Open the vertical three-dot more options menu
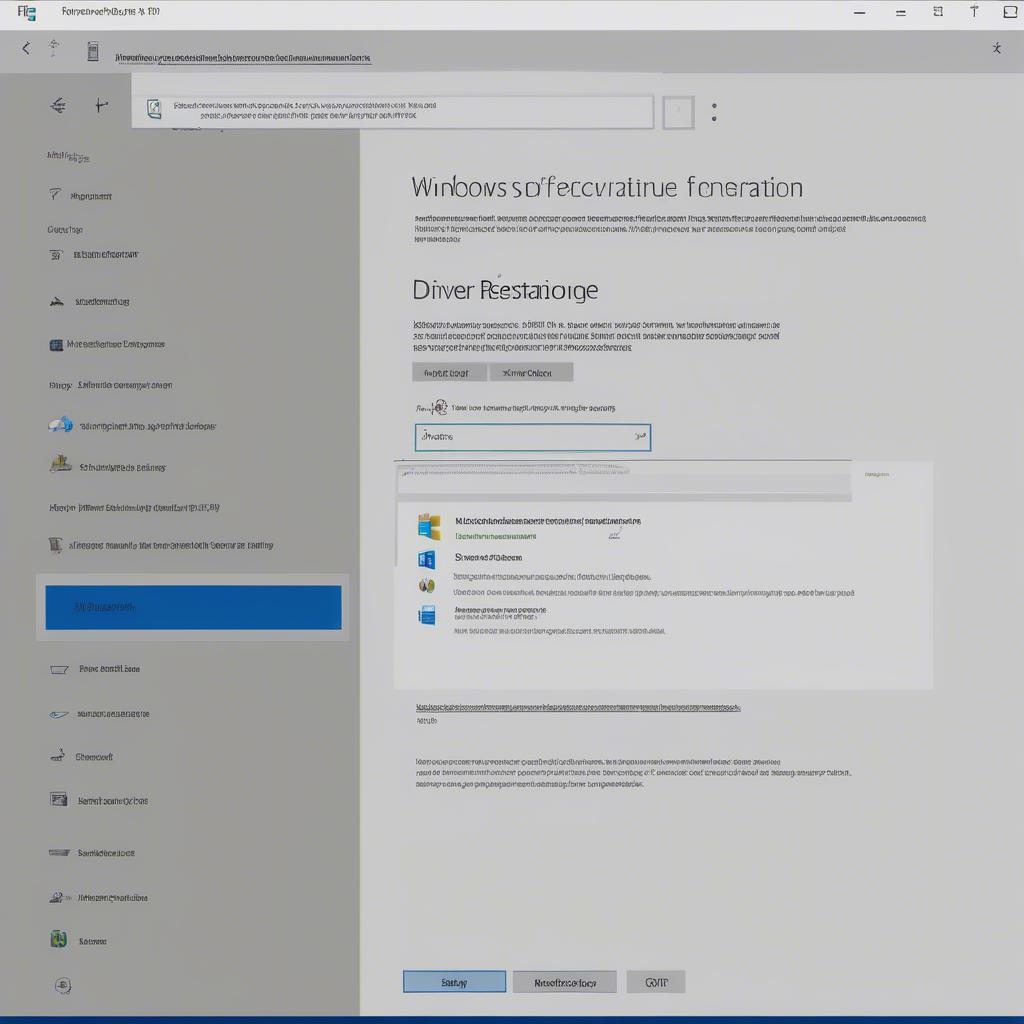 pyautogui.click(x=714, y=112)
